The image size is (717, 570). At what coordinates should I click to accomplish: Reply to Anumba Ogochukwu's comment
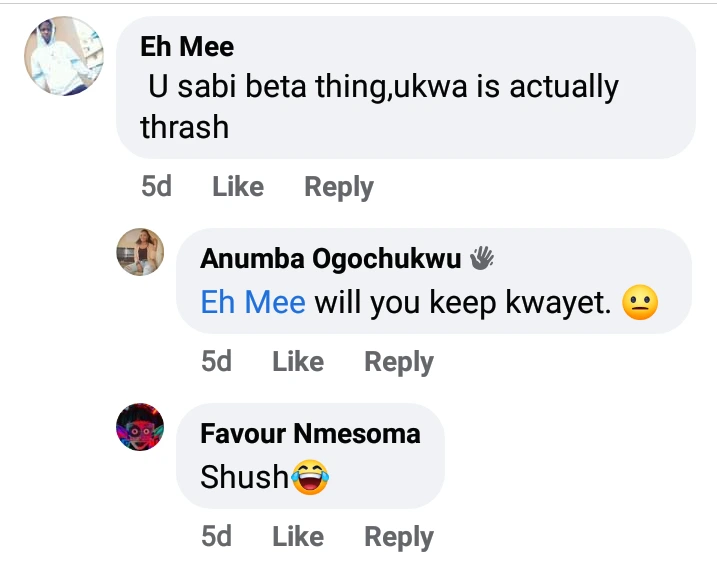[398, 362]
